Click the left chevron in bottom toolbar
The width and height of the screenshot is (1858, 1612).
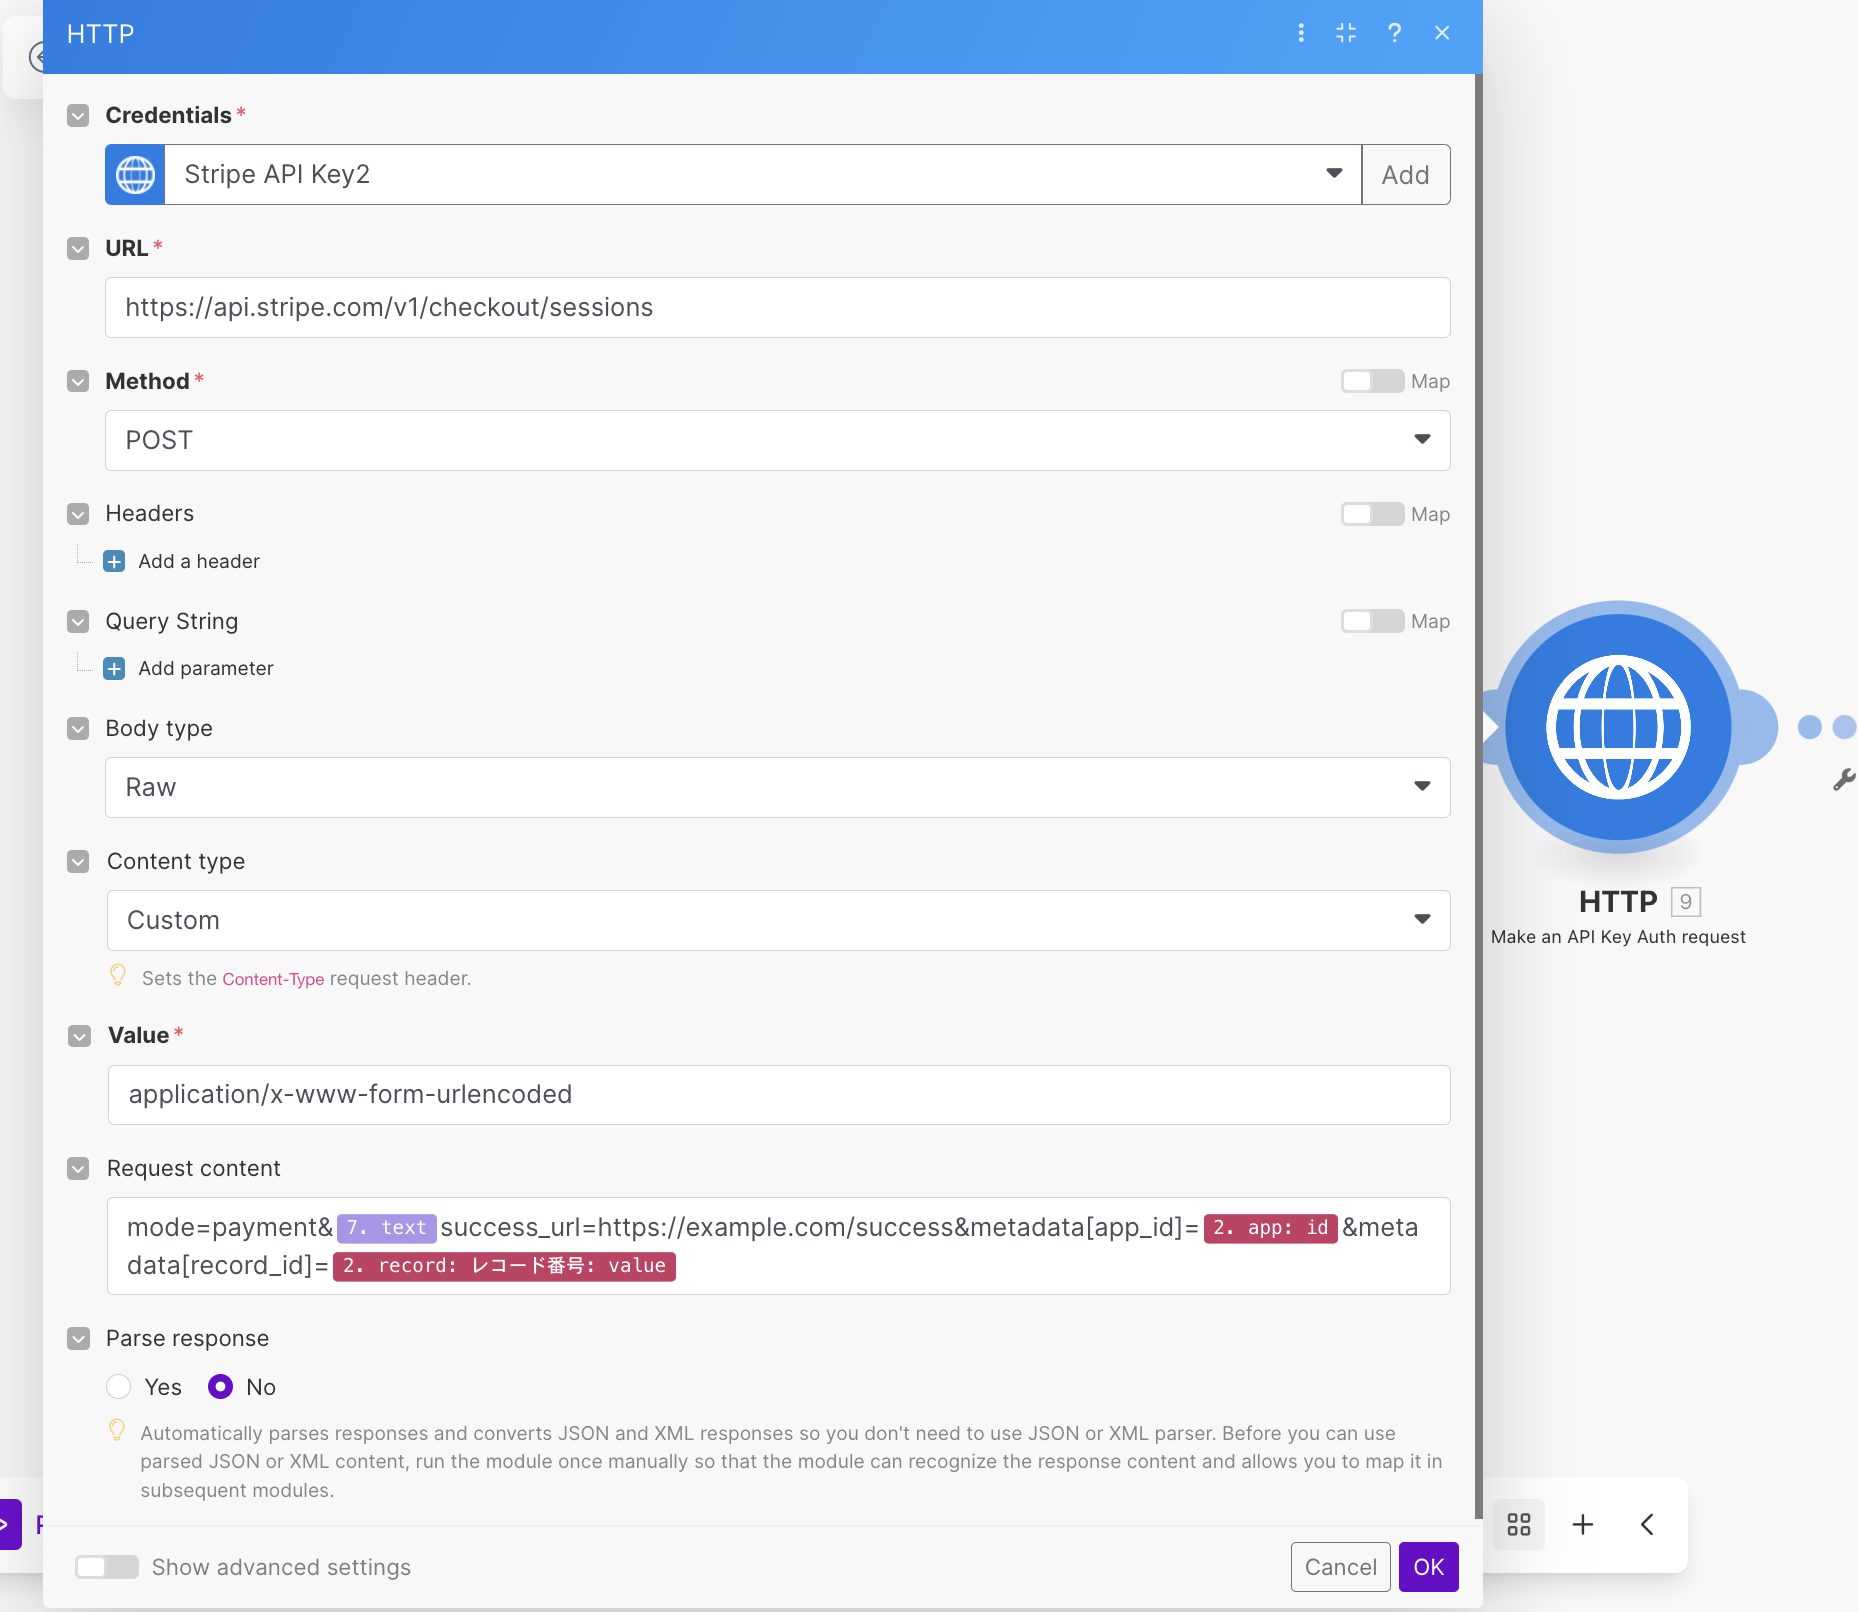point(1647,1524)
